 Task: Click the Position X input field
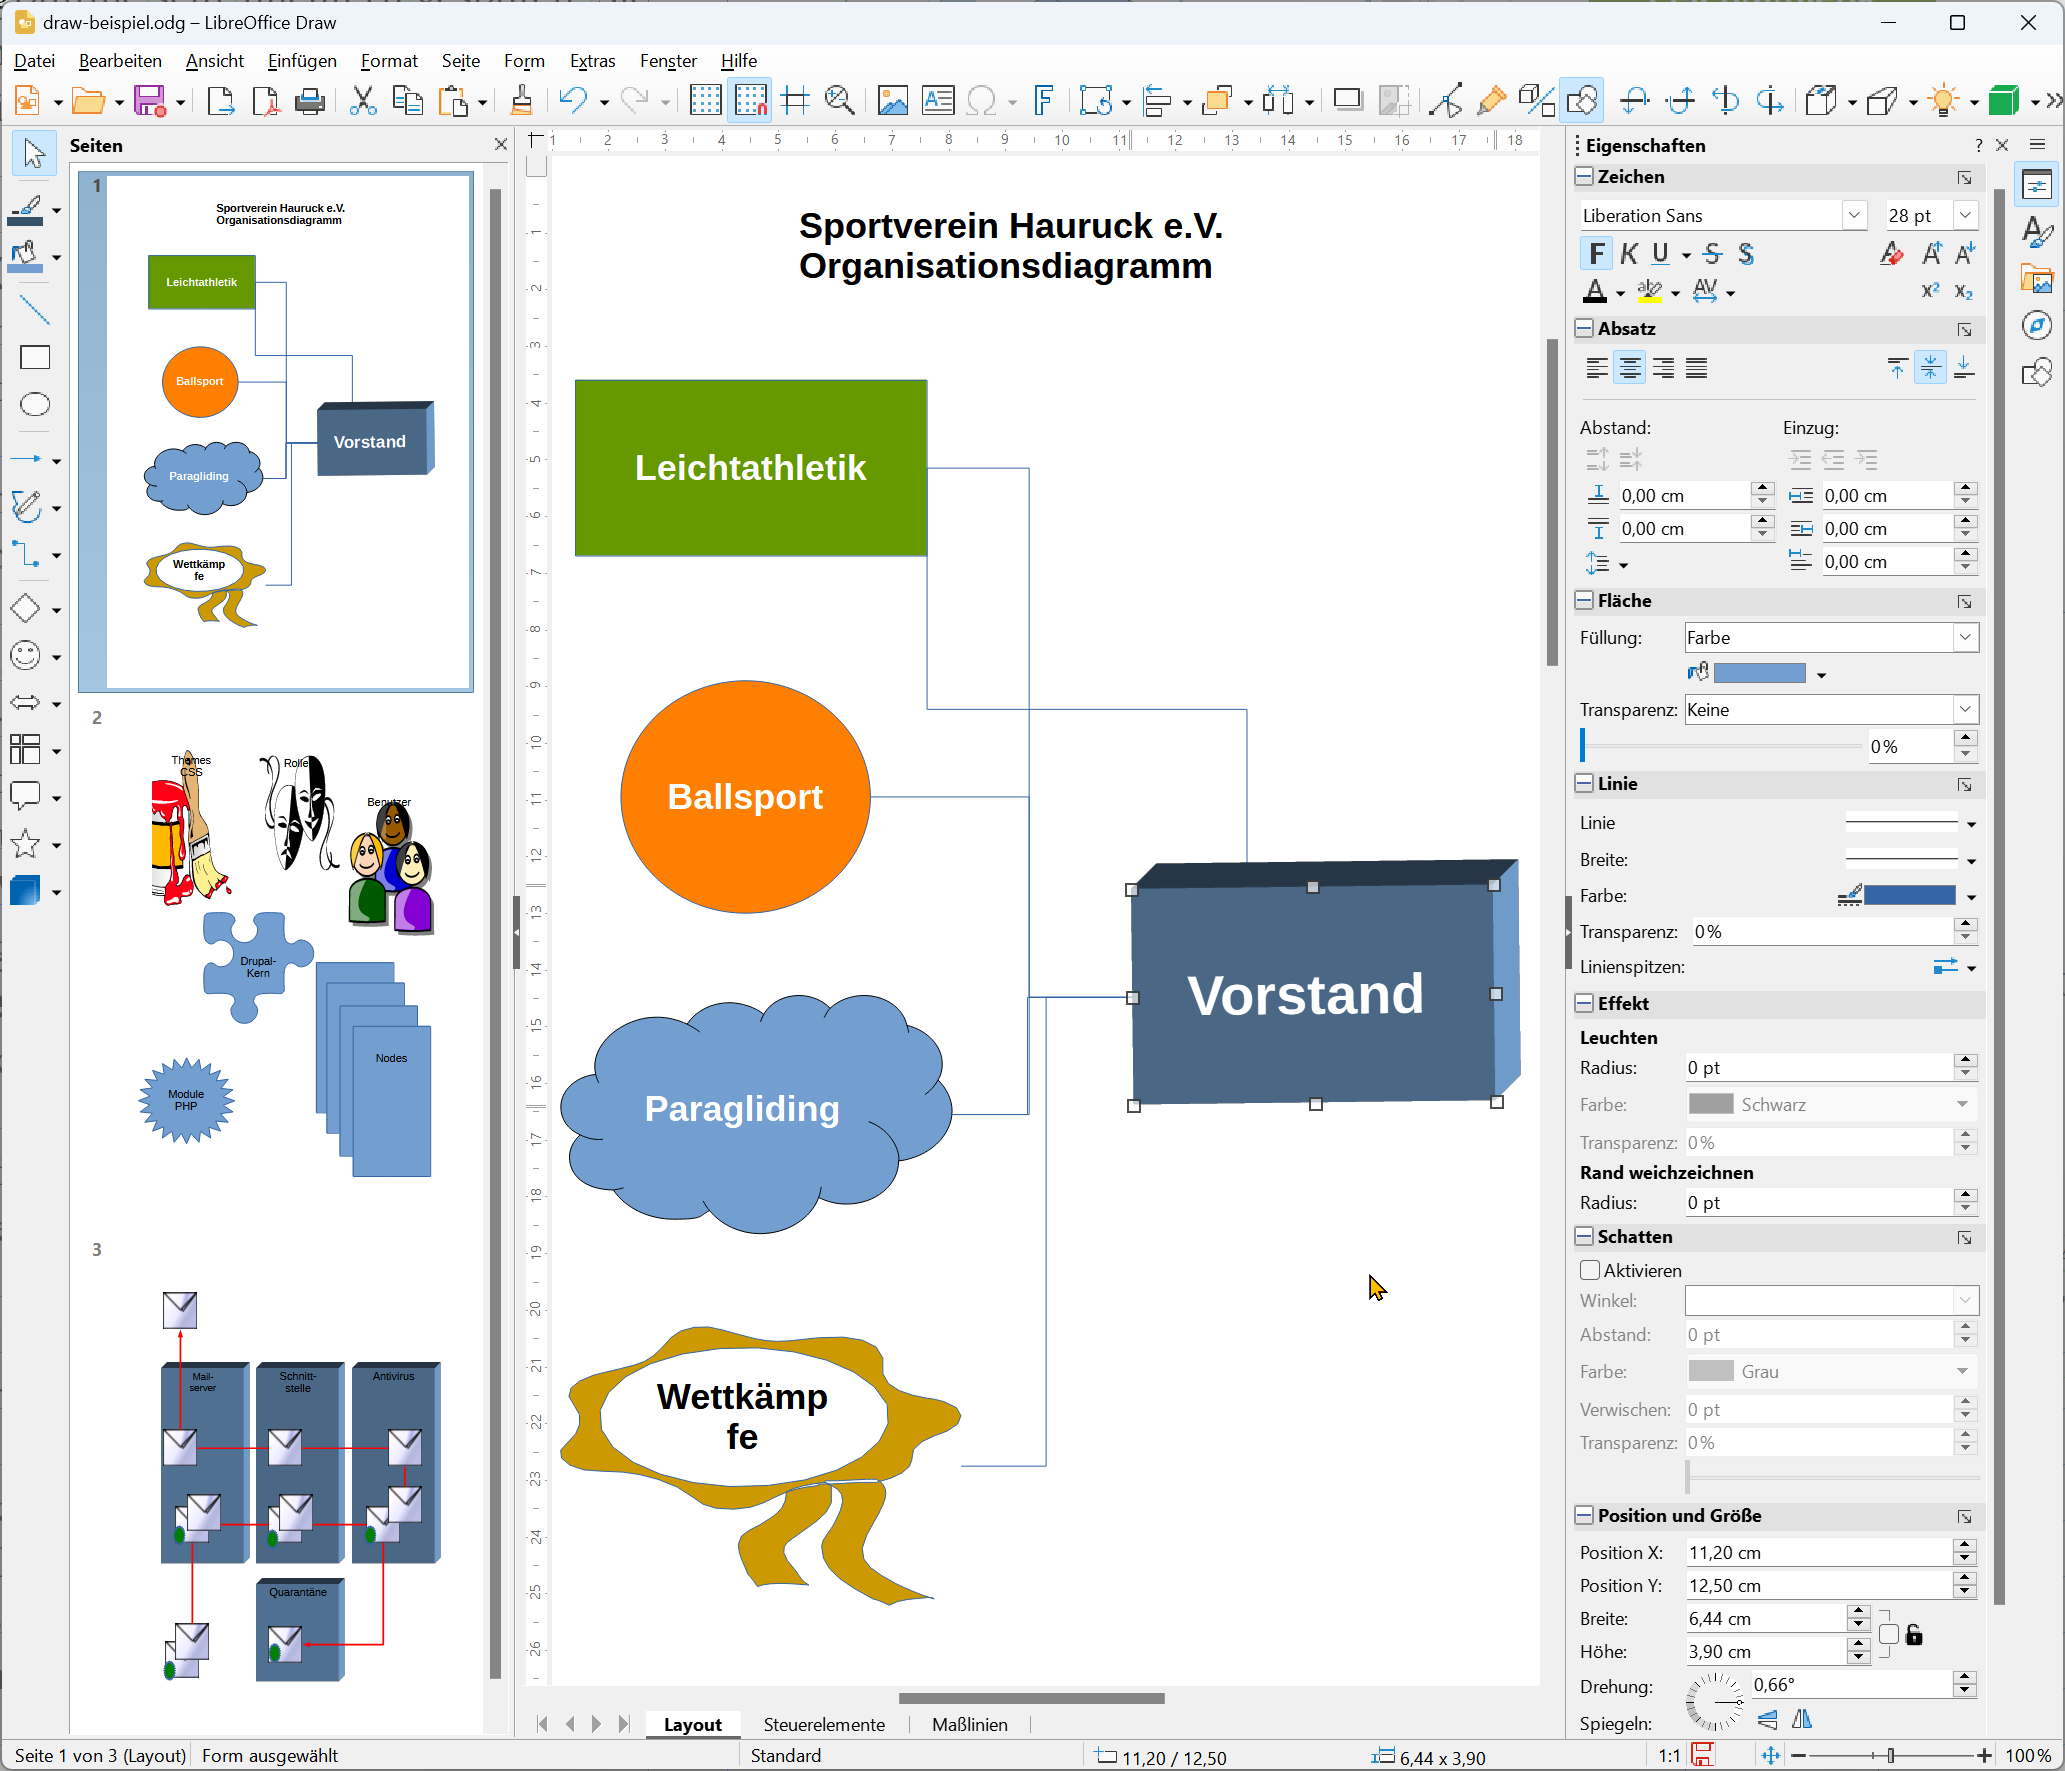[1818, 1552]
